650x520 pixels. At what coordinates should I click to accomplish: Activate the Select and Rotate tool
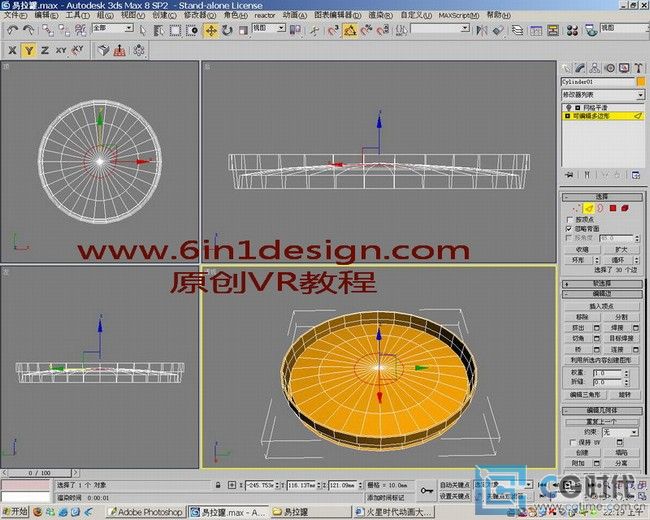click(227, 30)
